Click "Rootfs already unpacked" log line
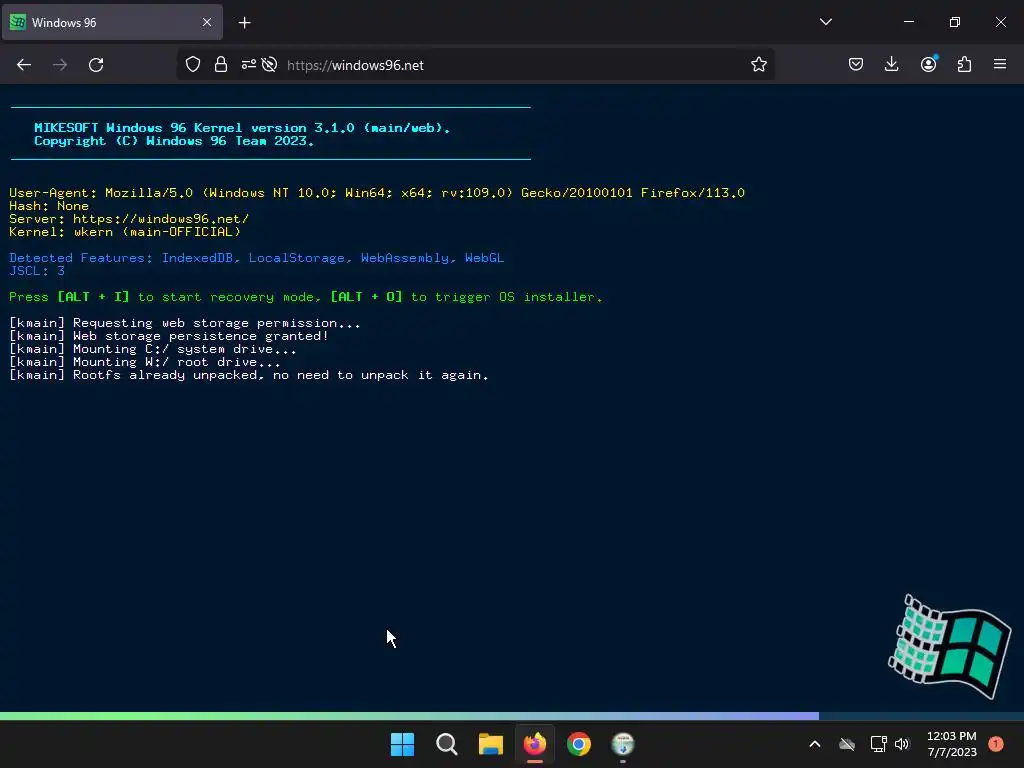The width and height of the screenshot is (1024, 768). 249,376
